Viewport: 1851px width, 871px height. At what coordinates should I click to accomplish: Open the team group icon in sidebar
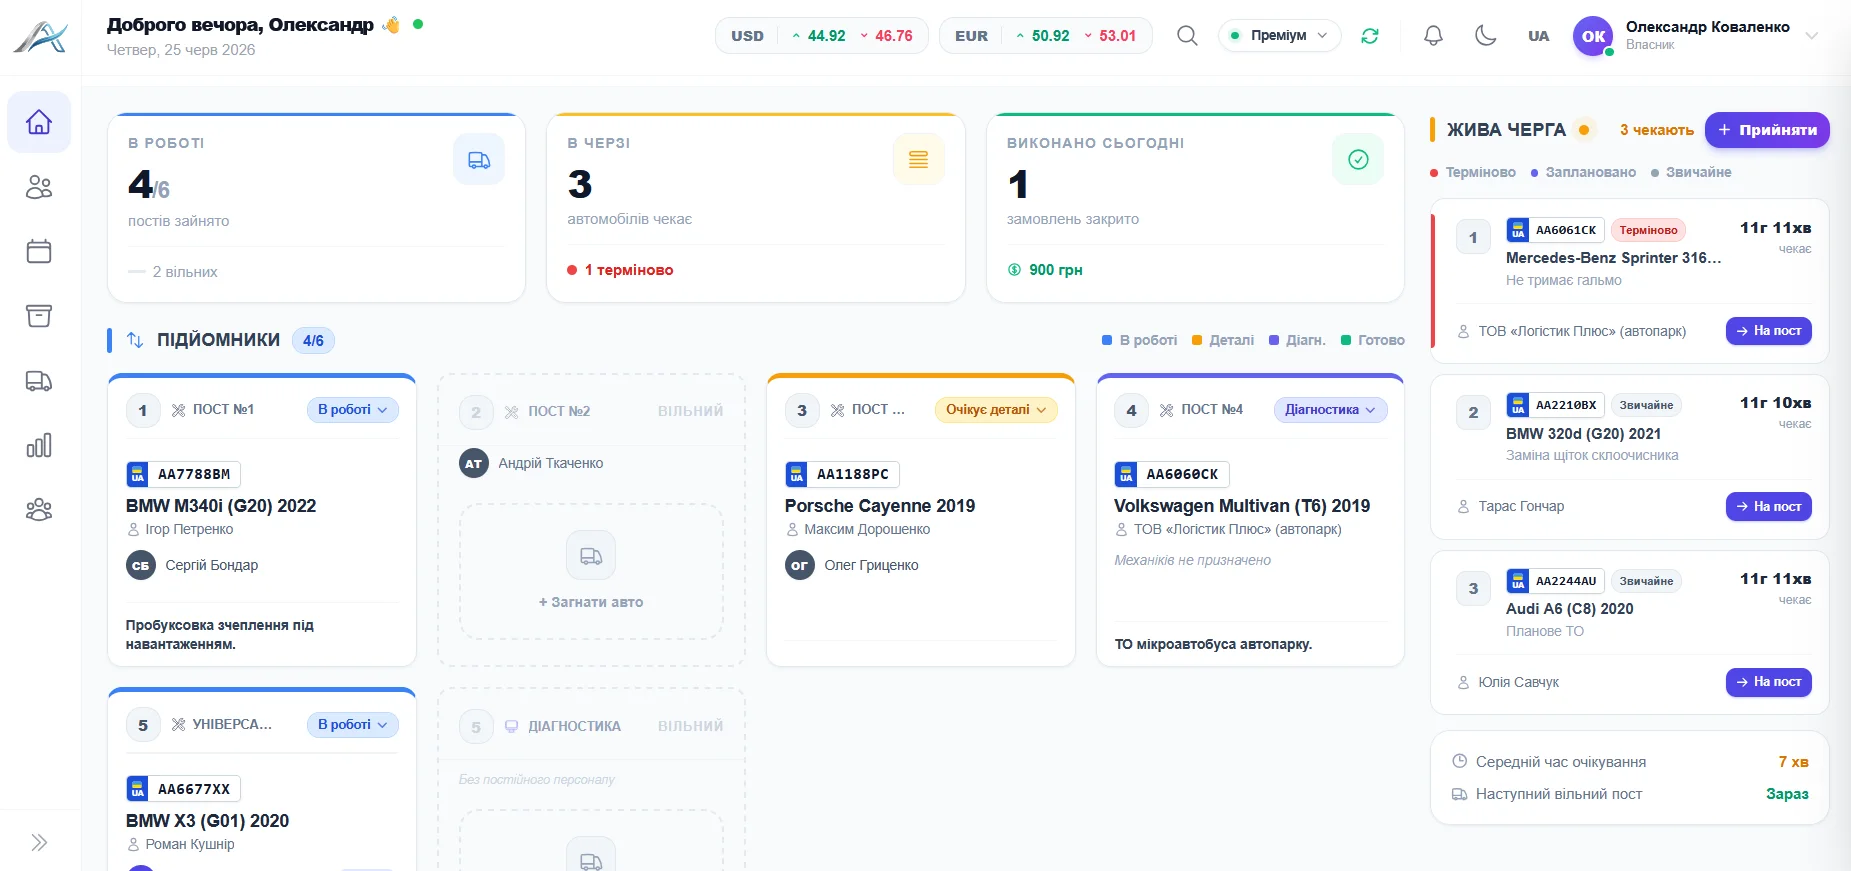39,510
